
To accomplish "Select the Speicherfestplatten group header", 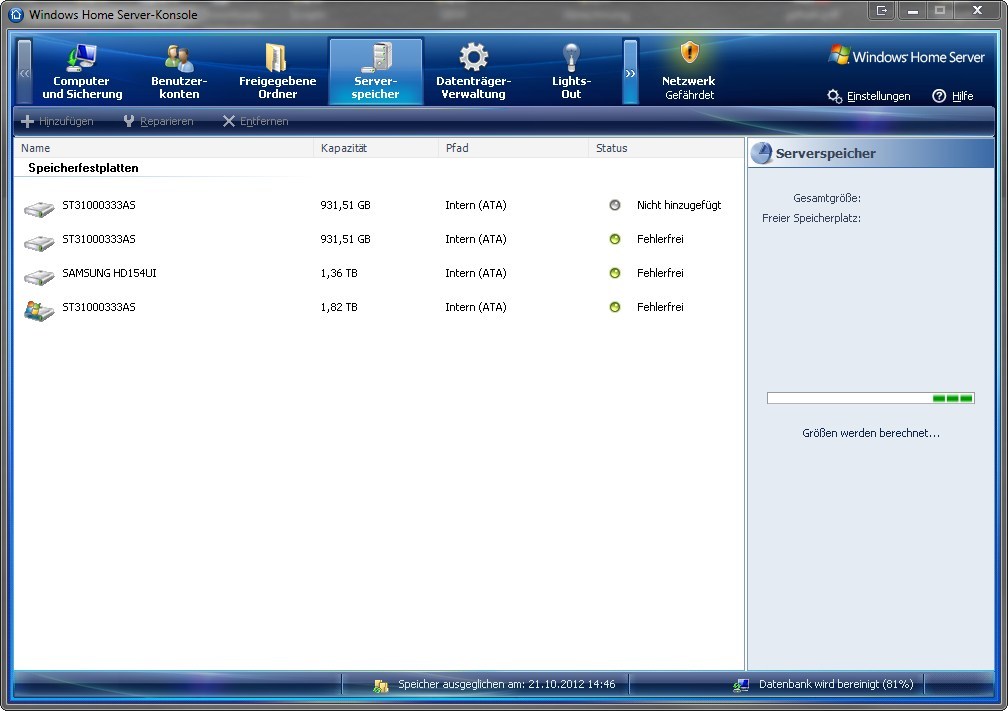I will click(83, 168).
